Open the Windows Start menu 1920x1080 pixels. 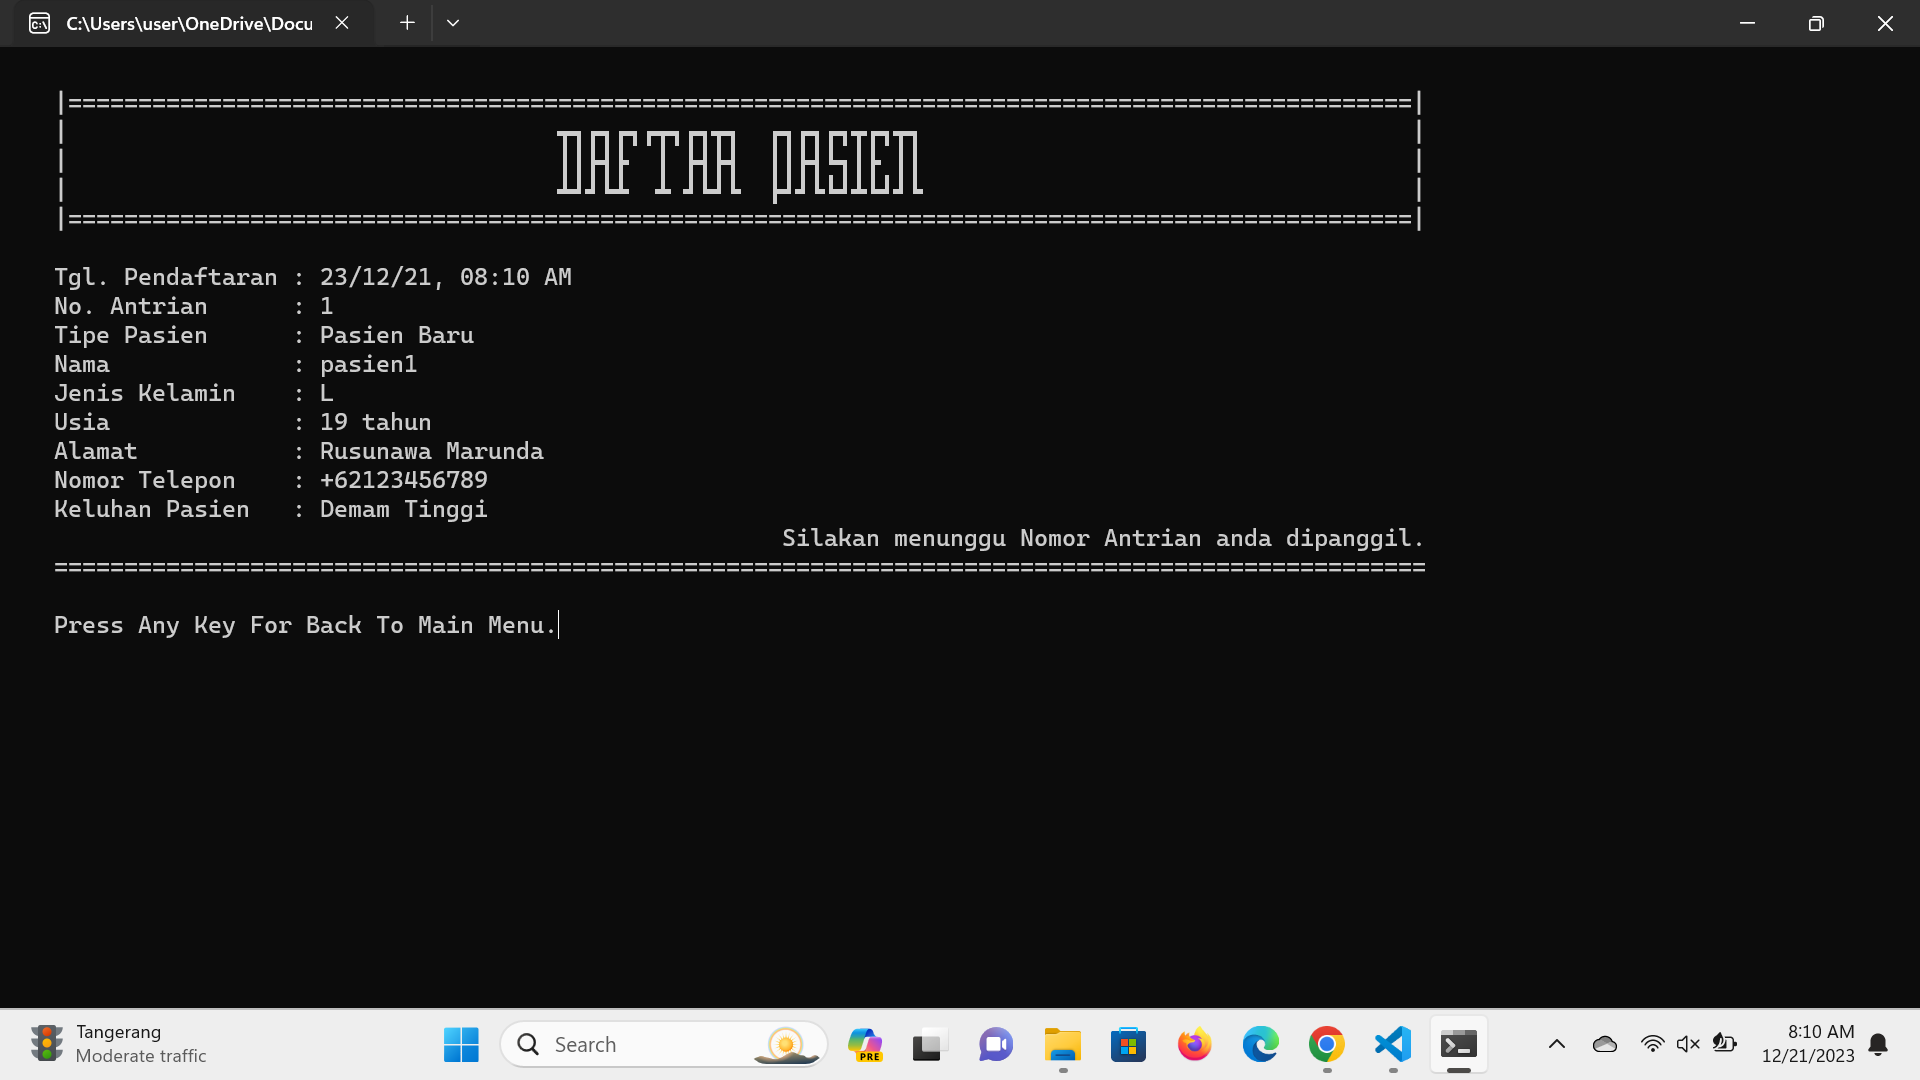461,1045
